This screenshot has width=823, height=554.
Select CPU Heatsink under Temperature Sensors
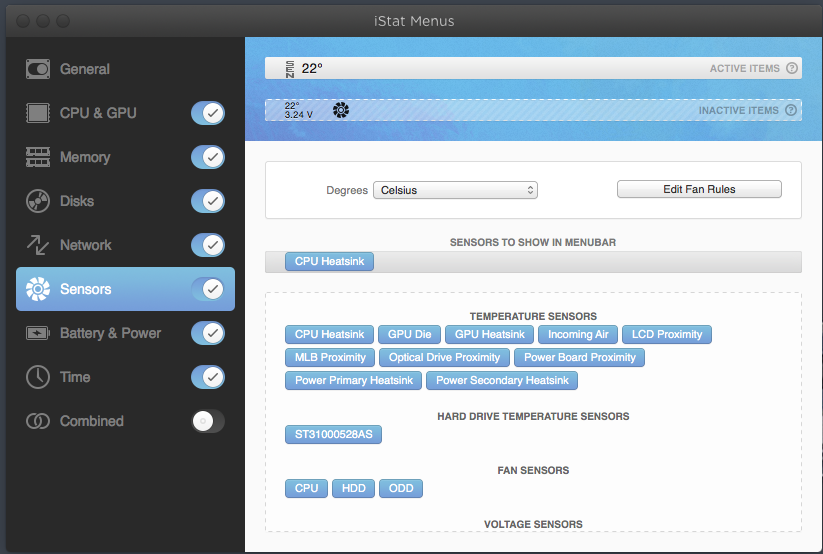[x=329, y=335]
